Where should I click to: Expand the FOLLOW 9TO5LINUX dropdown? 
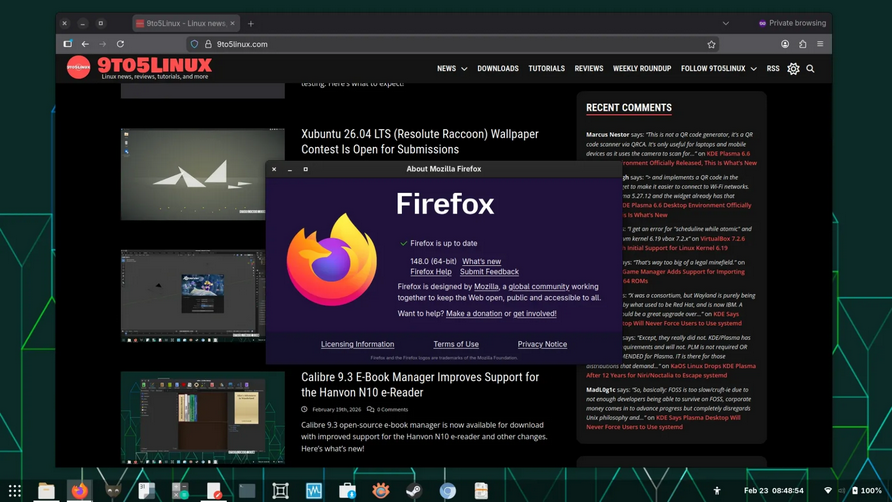pos(718,69)
